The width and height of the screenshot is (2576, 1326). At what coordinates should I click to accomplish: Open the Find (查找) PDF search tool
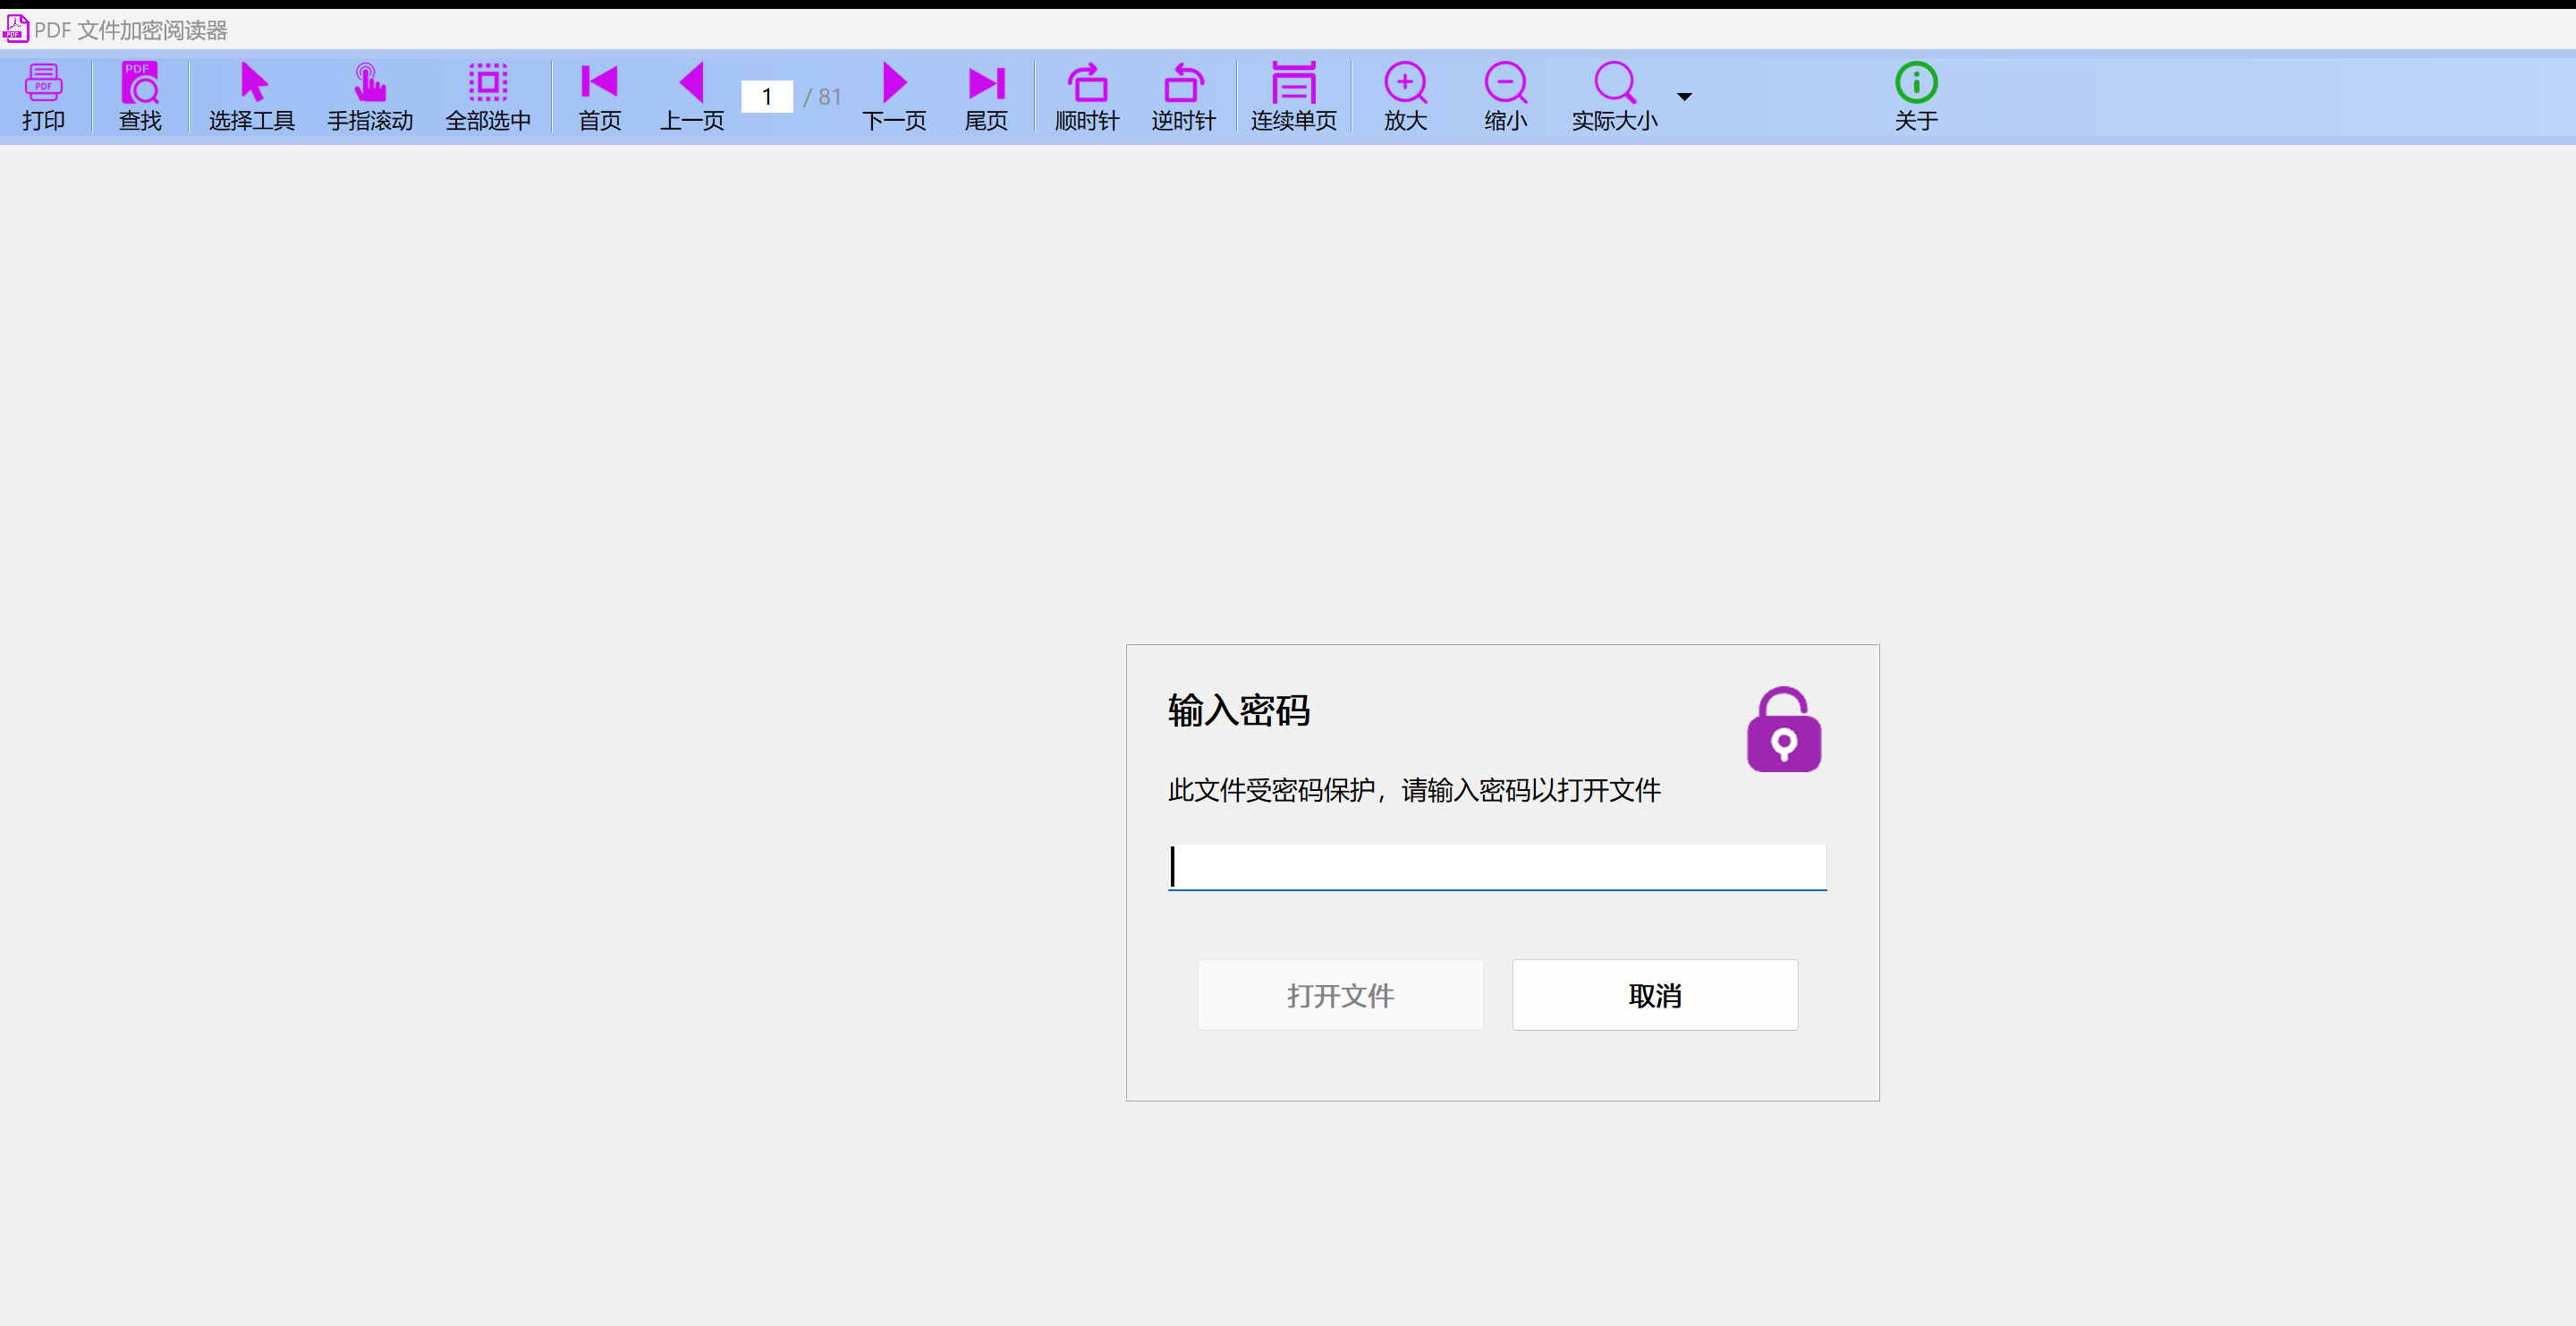[x=140, y=96]
